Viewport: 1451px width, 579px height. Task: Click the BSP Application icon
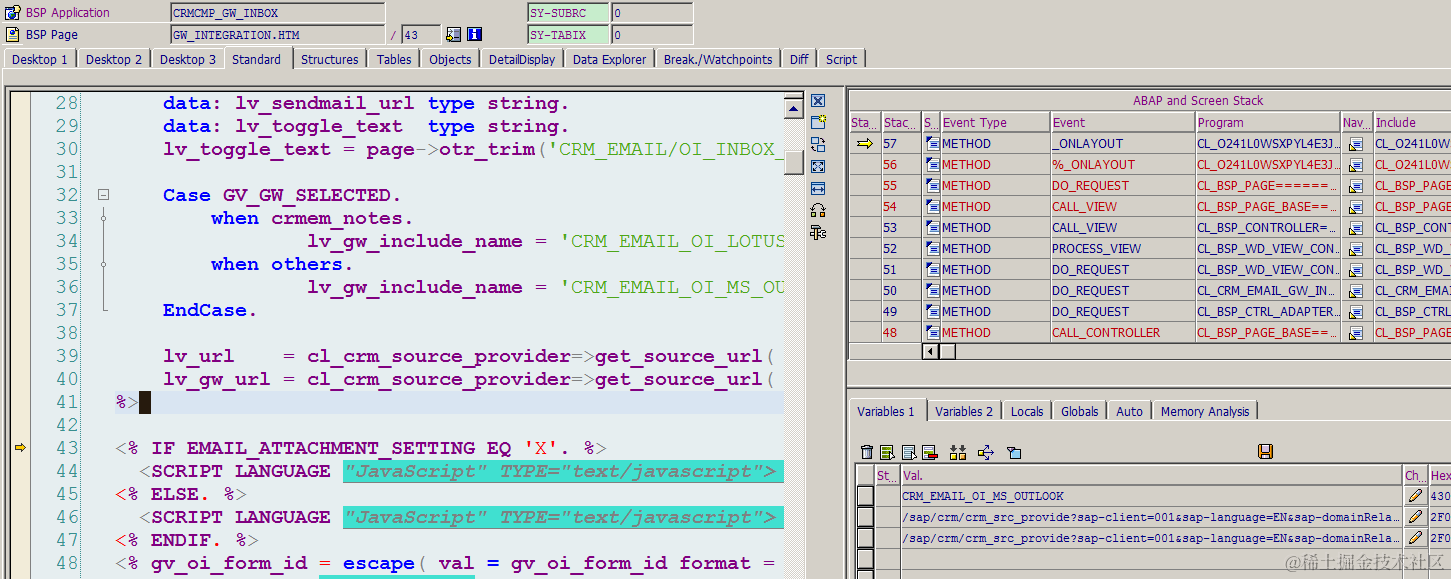(x=12, y=13)
